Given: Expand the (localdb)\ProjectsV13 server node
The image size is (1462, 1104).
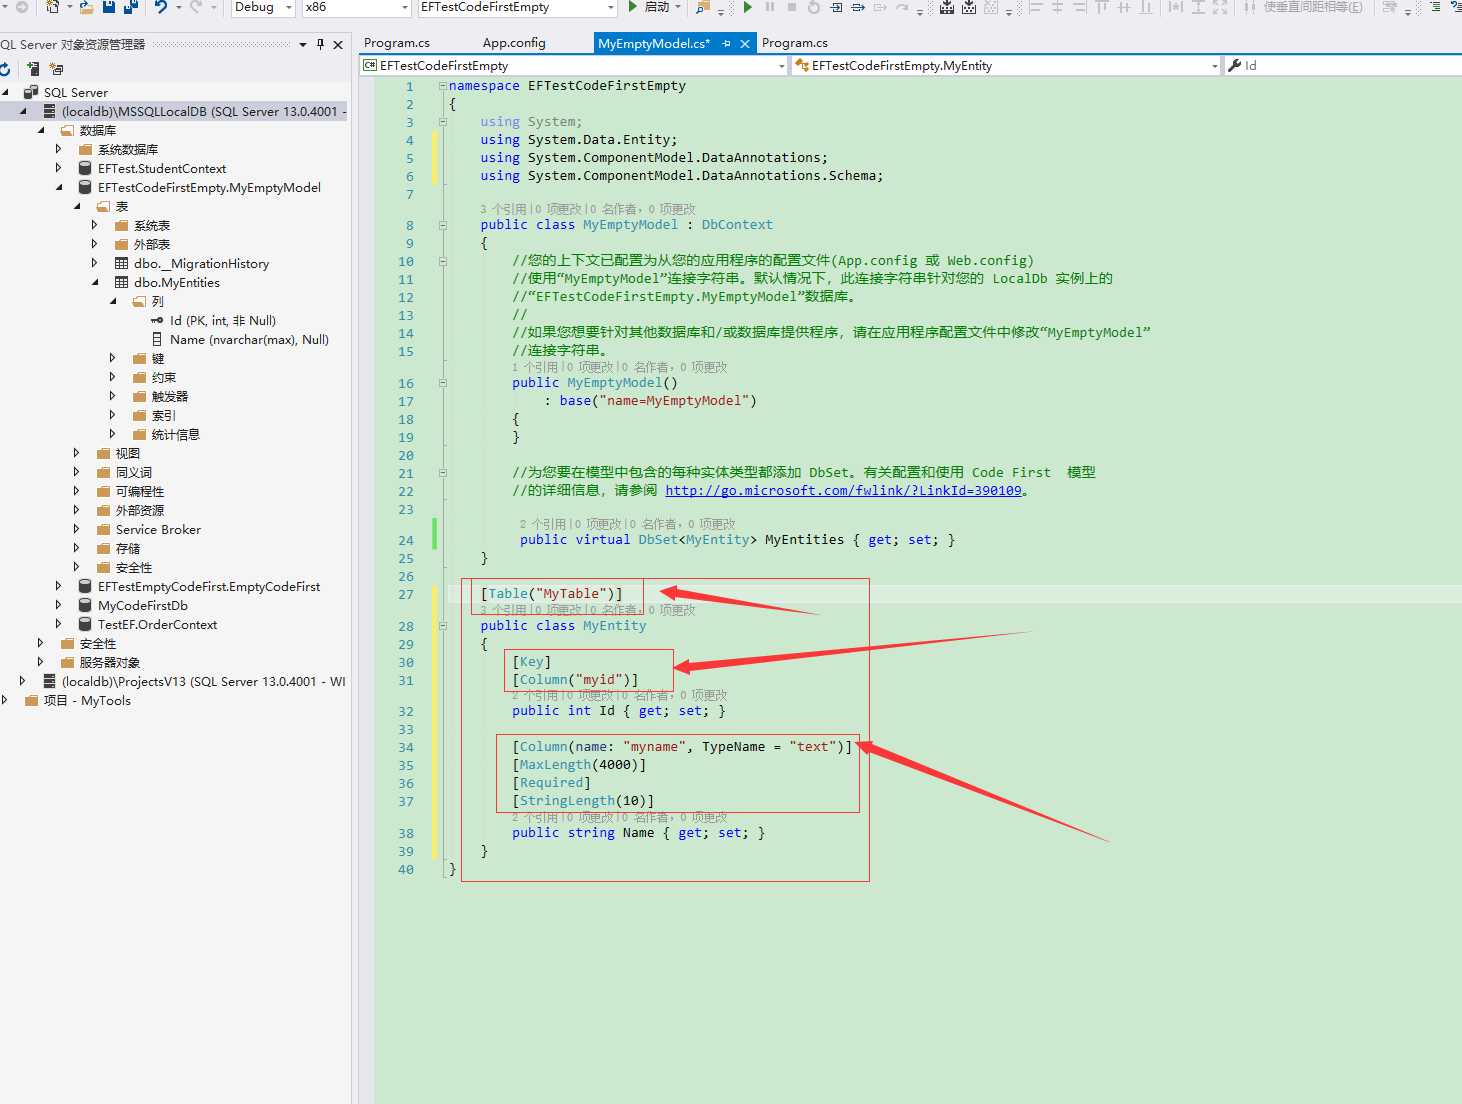Looking at the screenshot, I should coord(23,682).
